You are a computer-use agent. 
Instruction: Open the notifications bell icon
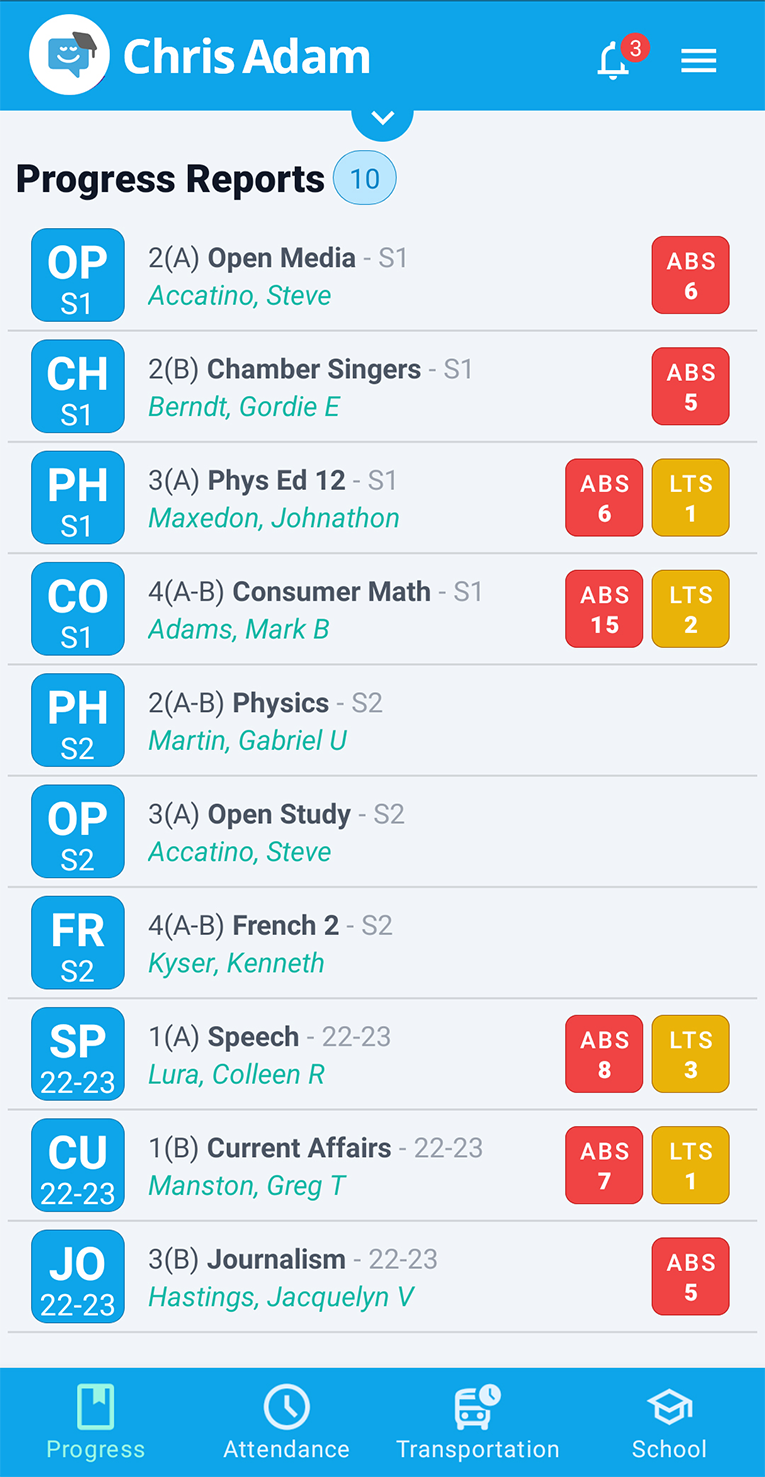[615, 60]
